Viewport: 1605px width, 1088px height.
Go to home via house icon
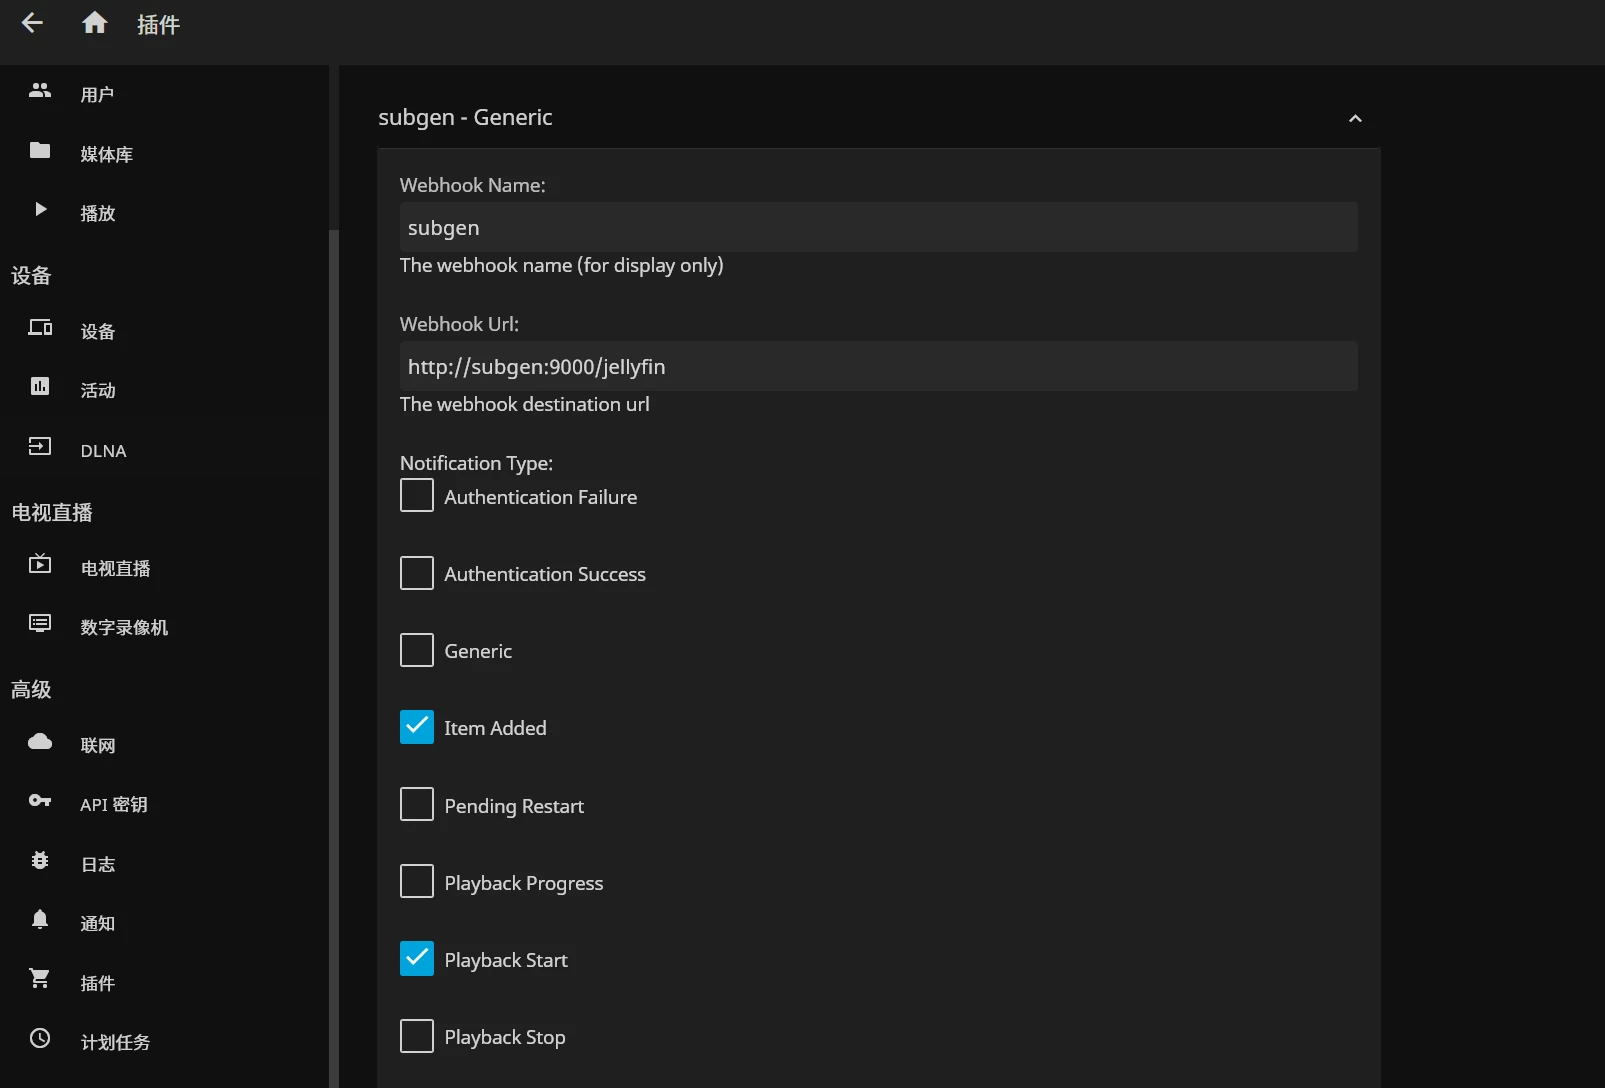tap(95, 23)
